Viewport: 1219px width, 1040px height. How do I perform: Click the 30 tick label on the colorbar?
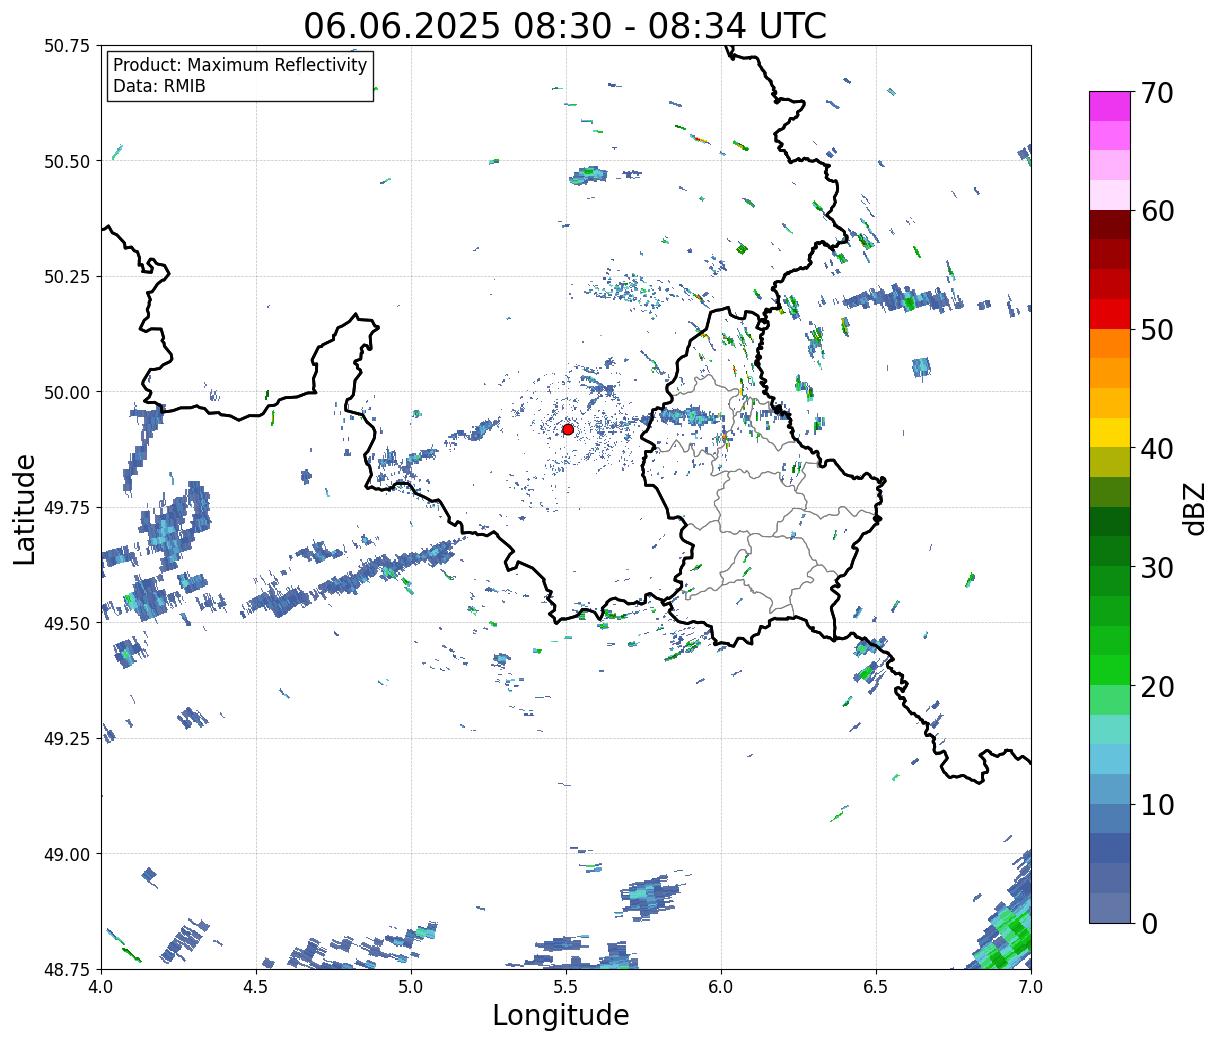click(x=1157, y=568)
